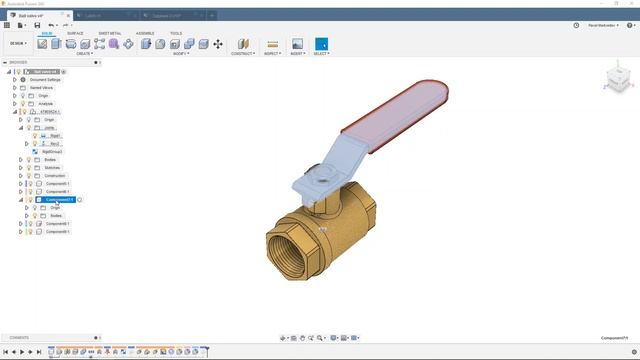Viewport: 640px width, 360px height.
Task: Toggle visibility bulb of Construction folder
Action: [29, 176]
